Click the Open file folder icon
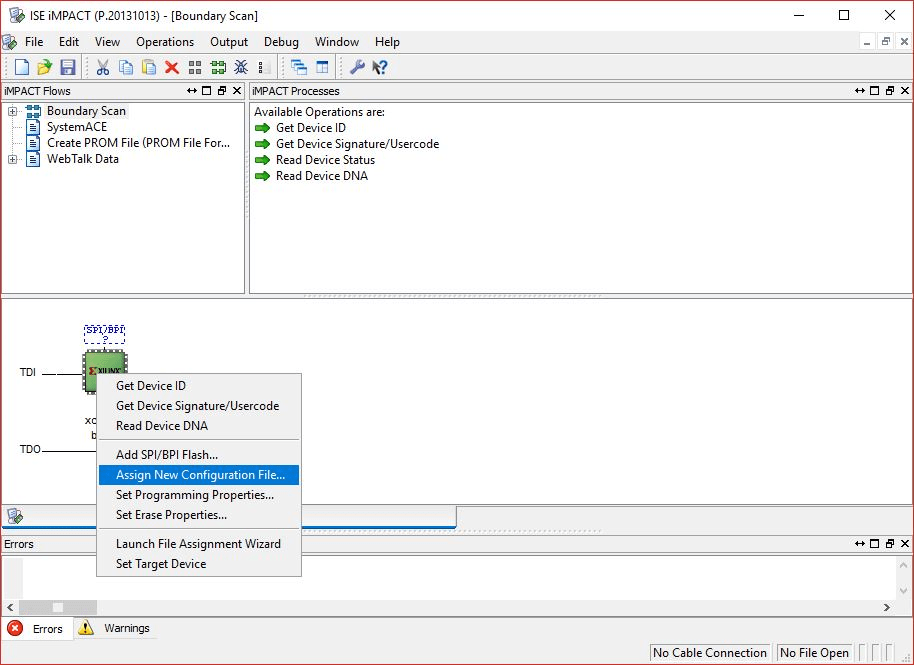 pyautogui.click(x=45, y=67)
